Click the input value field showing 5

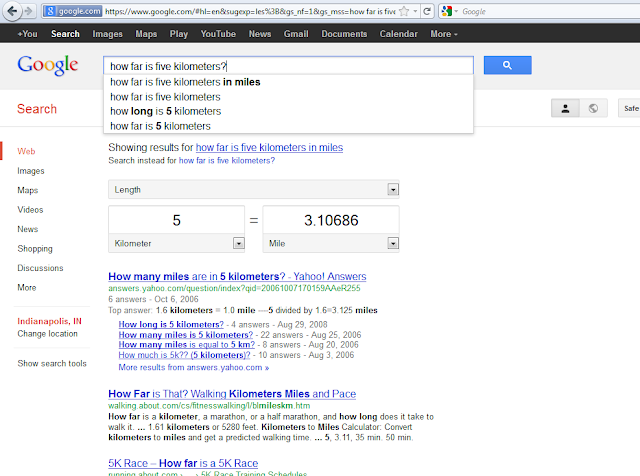coord(176,220)
